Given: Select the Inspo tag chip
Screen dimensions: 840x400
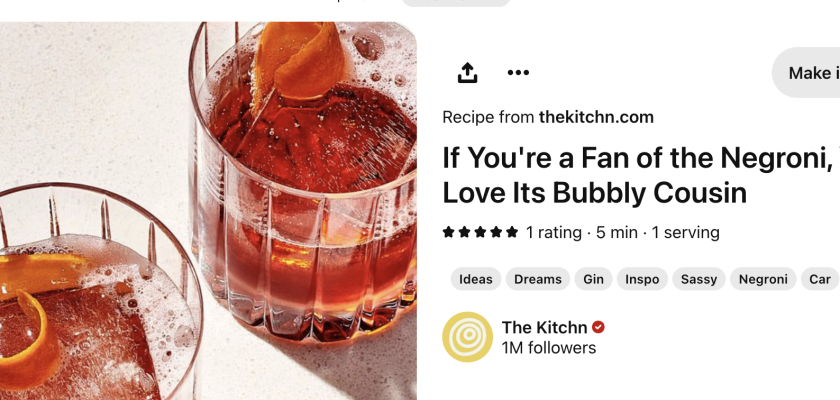Looking at the screenshot, I should [642, 279].
